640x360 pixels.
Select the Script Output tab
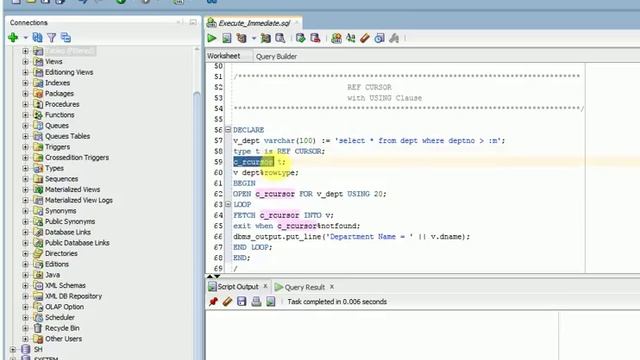238,287
